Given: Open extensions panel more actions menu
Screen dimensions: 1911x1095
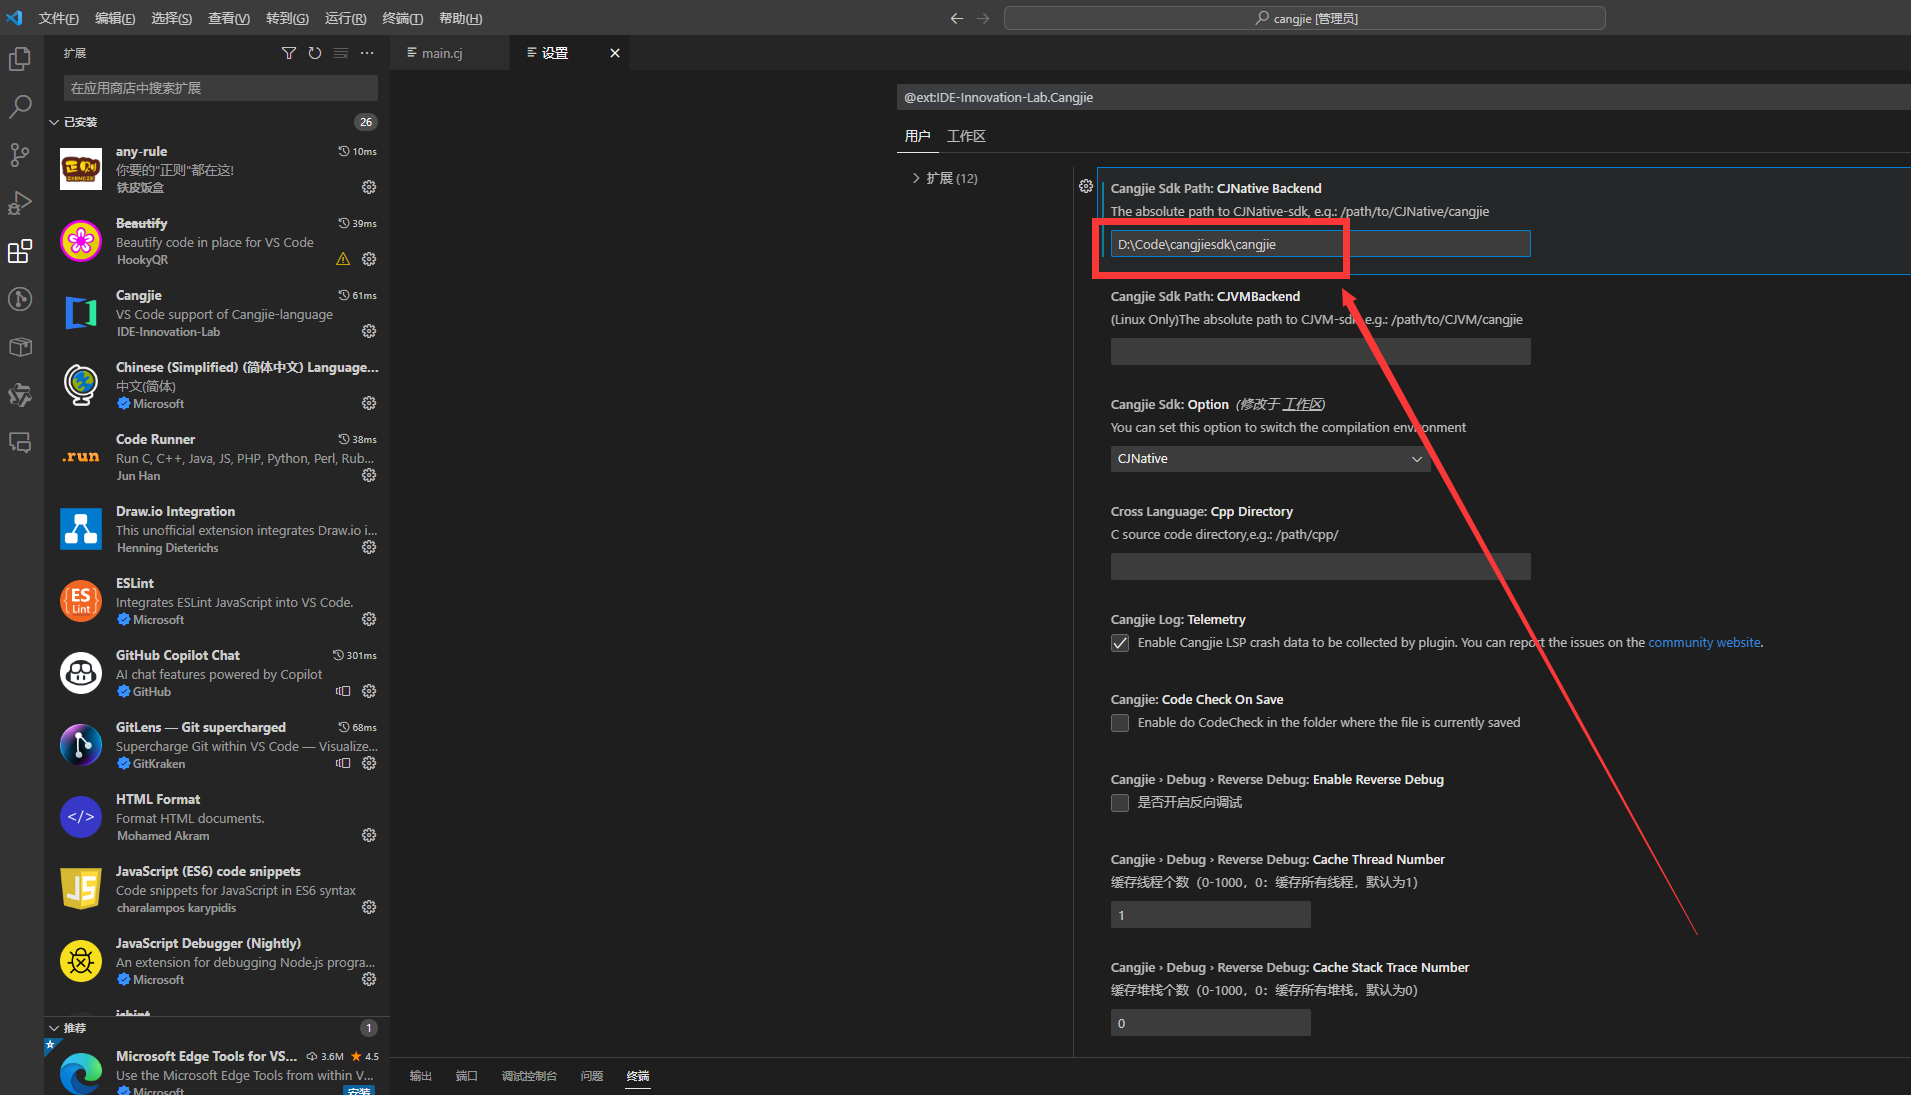Looking at the screenshot, I should pos(367,53).
